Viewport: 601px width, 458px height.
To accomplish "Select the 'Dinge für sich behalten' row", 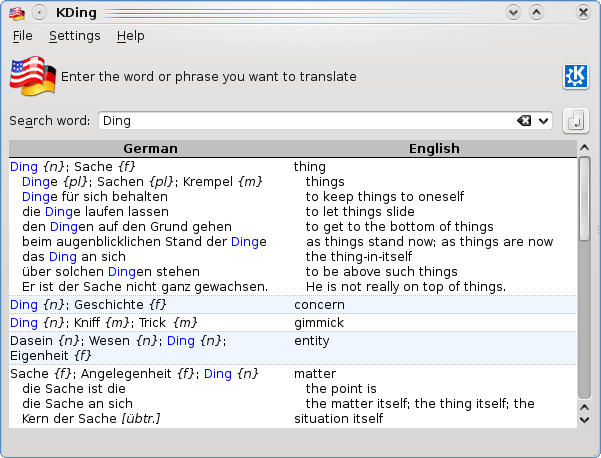I will point(95,197).
